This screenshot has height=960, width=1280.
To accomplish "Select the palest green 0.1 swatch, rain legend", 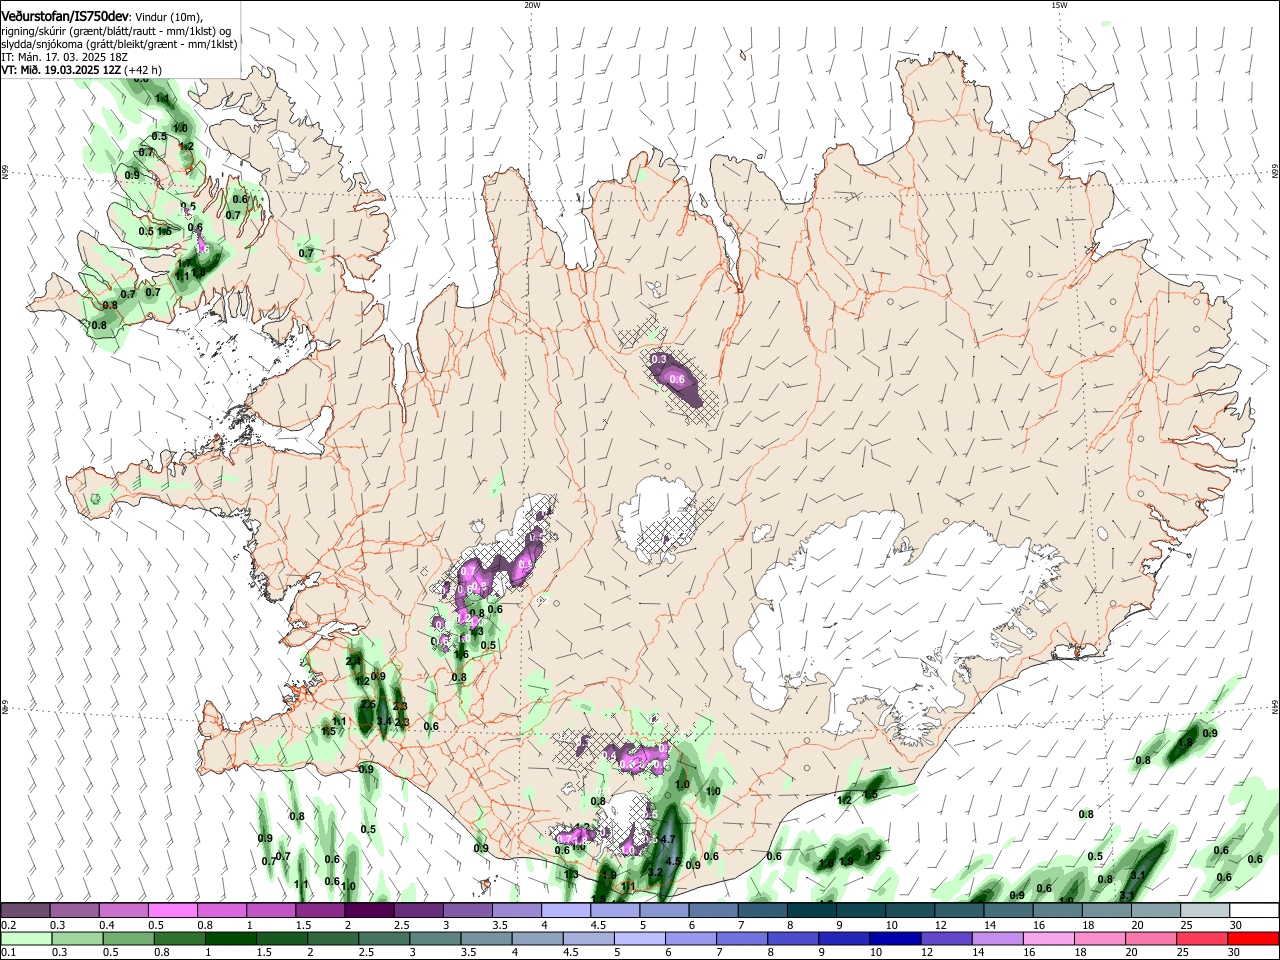I will [x=25, y=938].
